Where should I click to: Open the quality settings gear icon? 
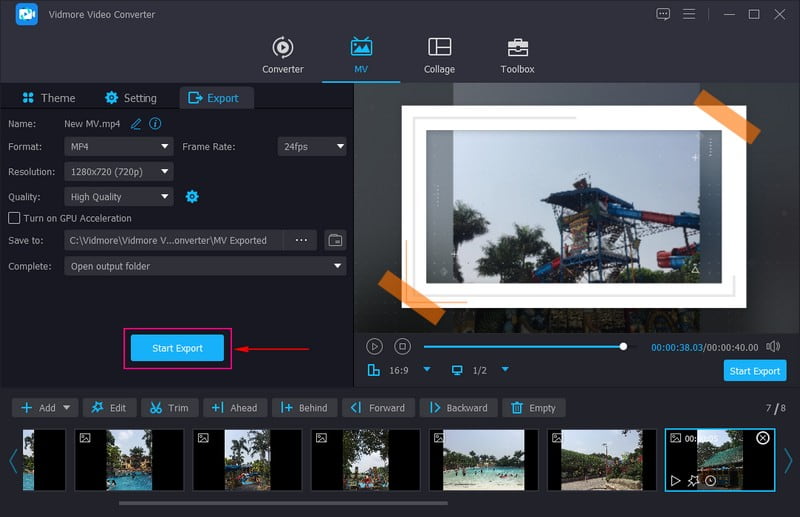click(192, 197)
